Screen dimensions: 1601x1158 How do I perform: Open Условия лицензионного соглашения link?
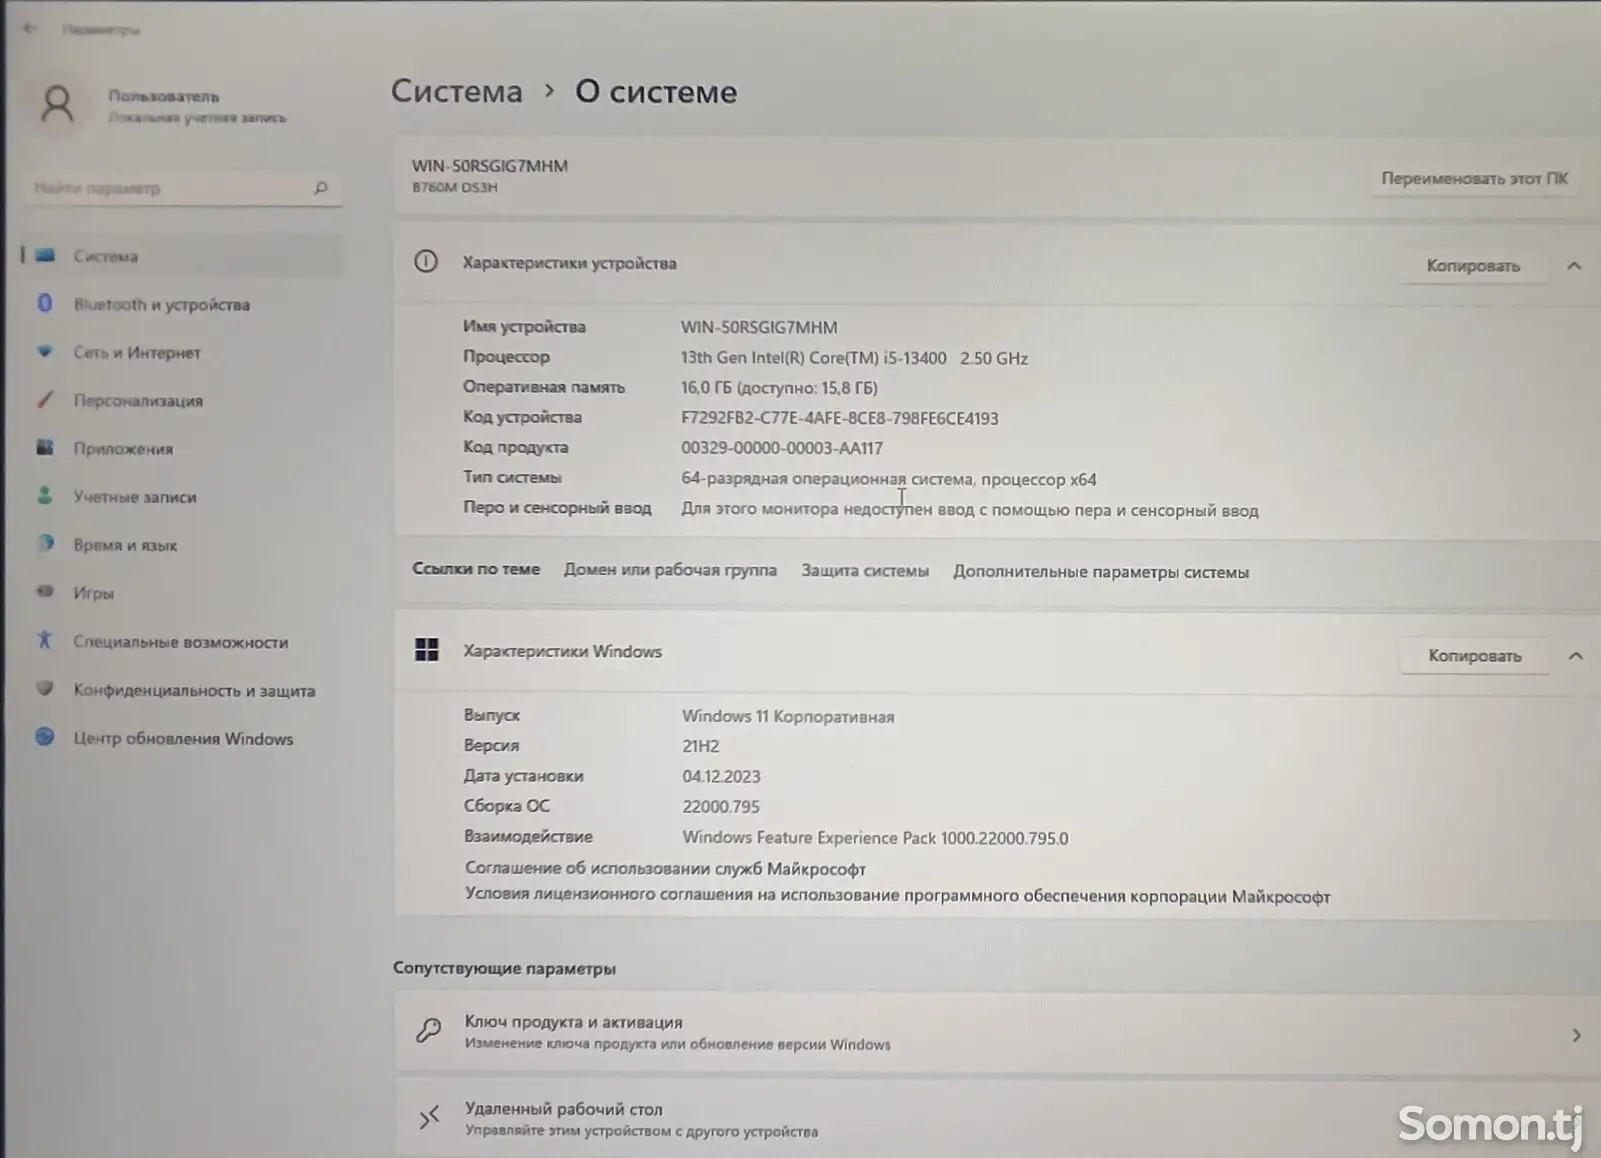pyautogui.click(x=897, y=895)
